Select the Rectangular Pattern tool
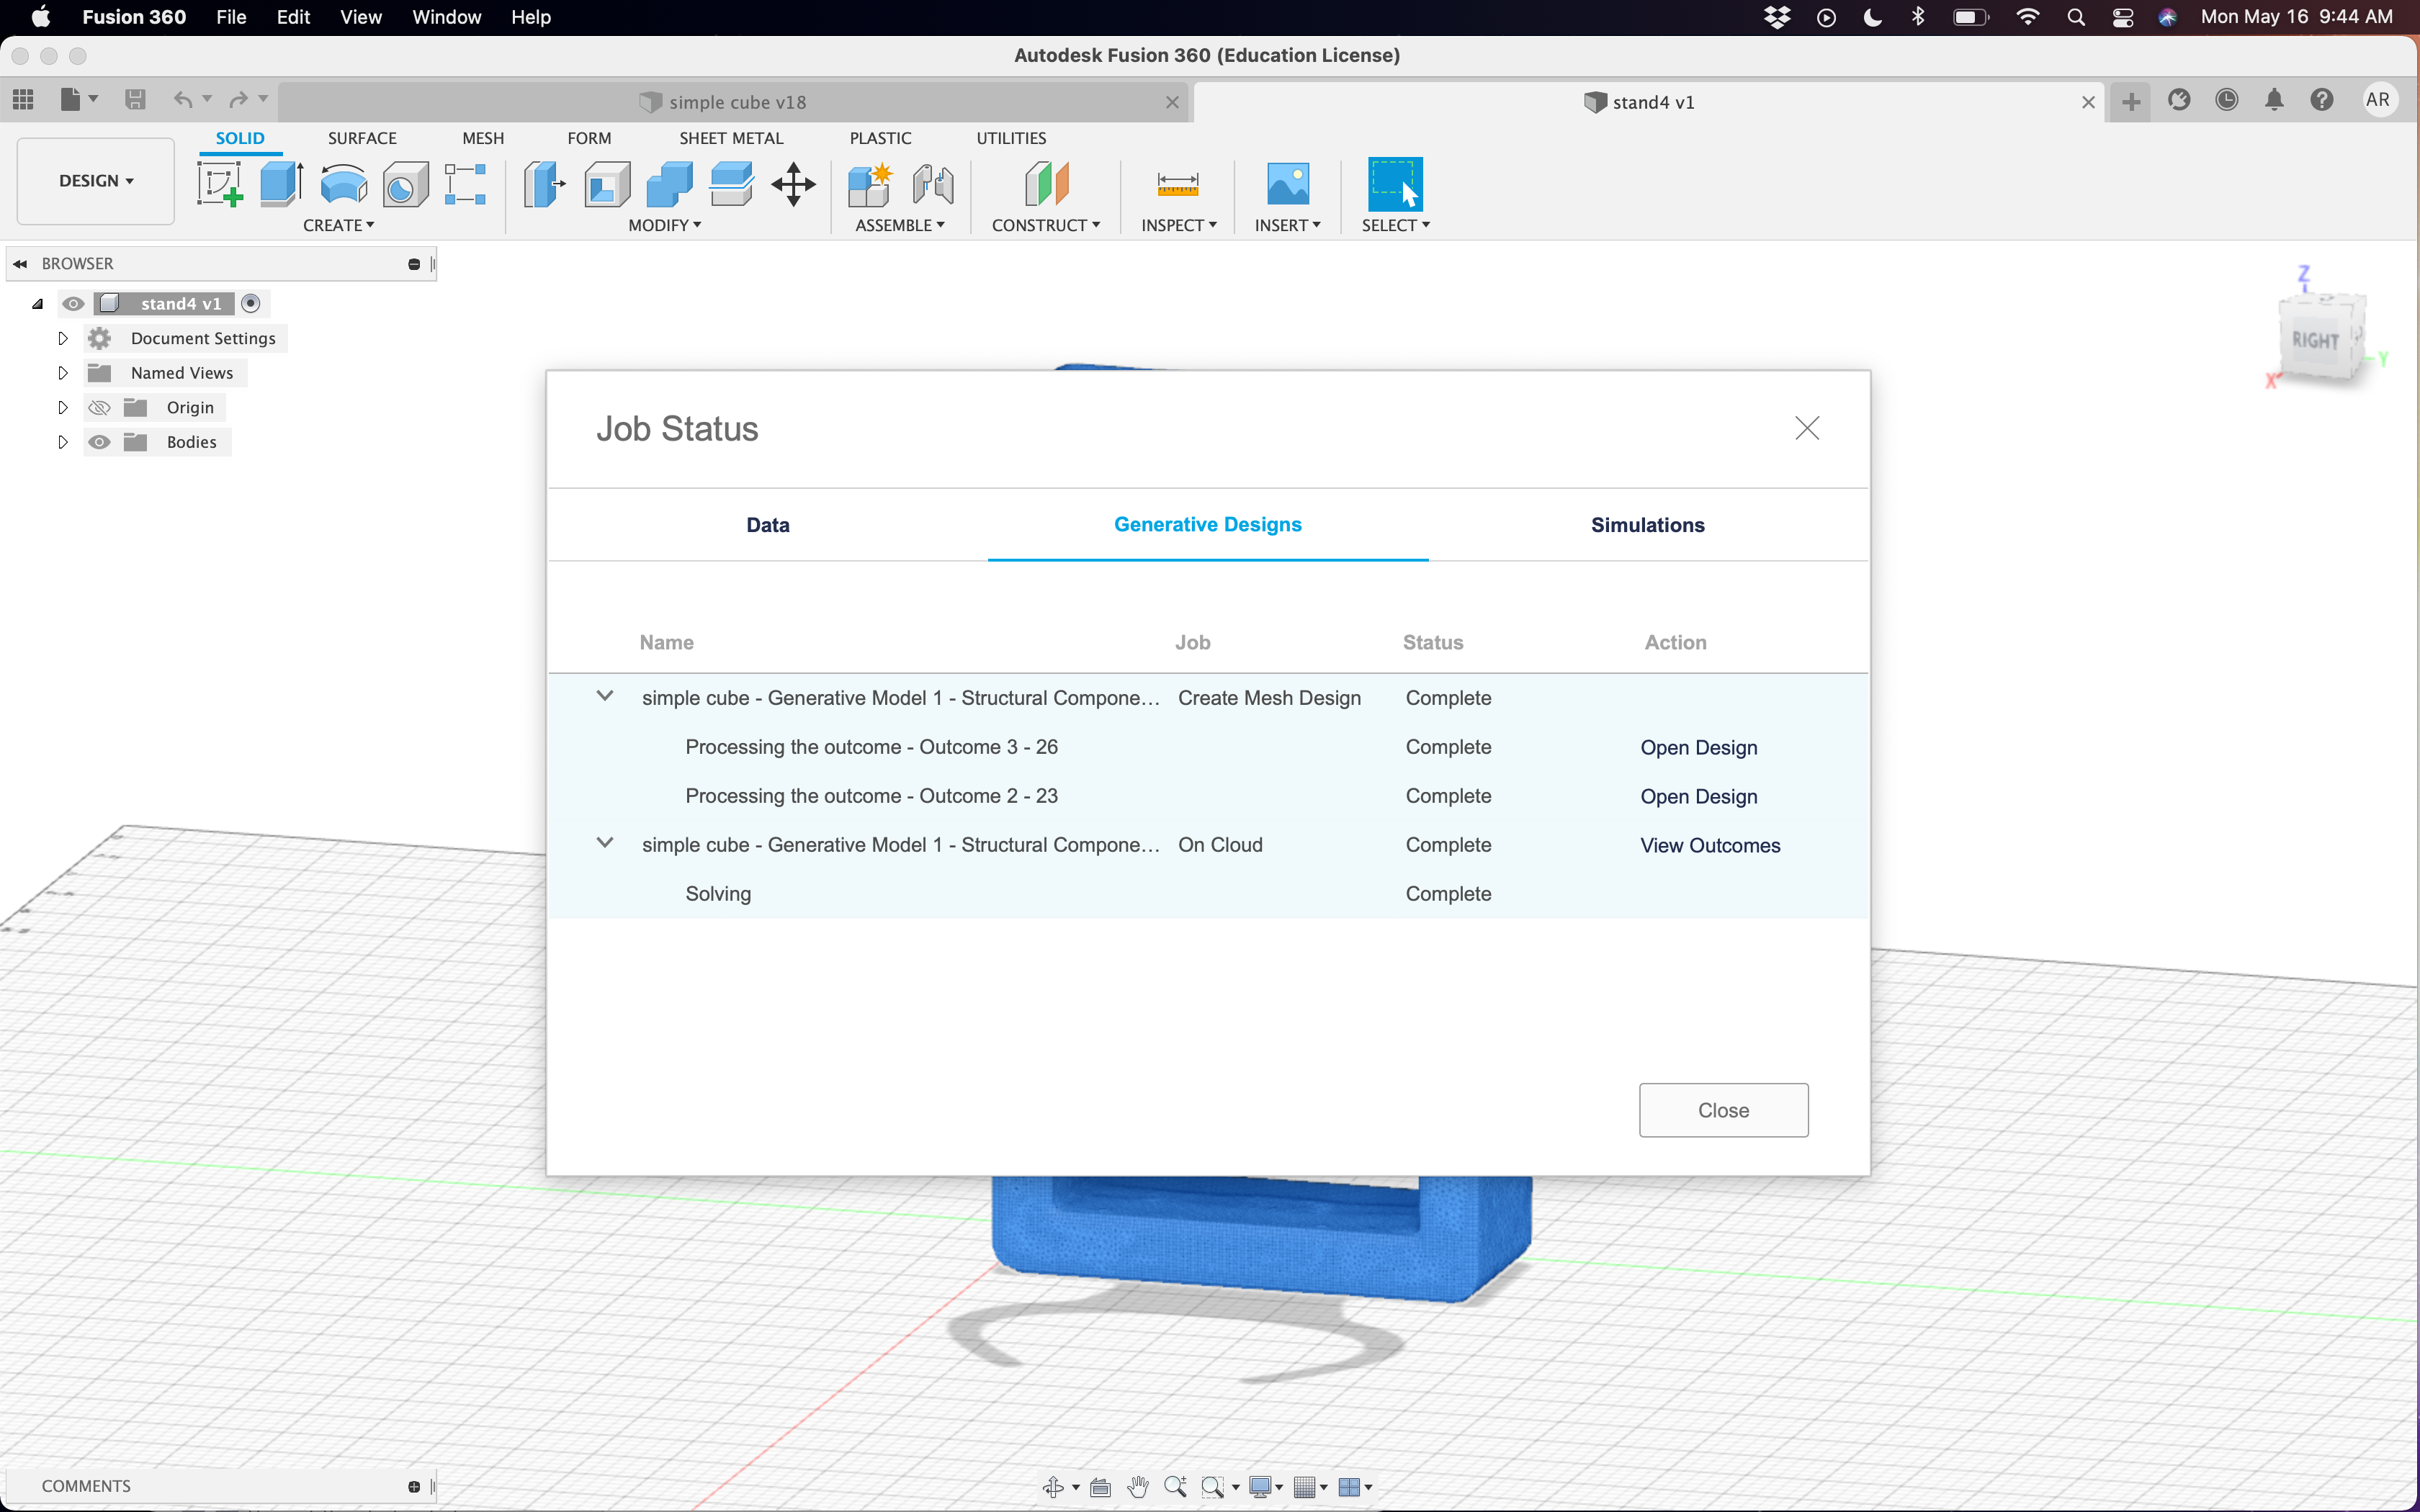The image size is (2420, 1512). click(x=466, y=185)
